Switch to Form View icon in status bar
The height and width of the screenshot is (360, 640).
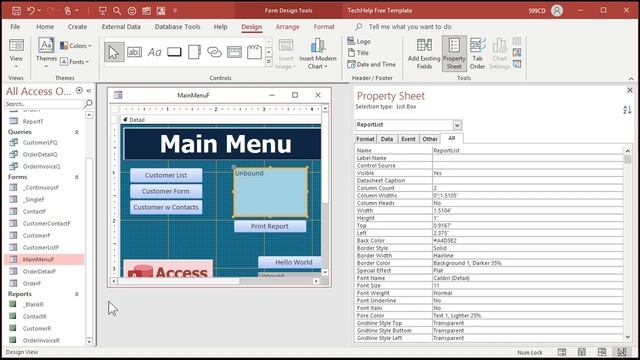[x=562, y=352]
